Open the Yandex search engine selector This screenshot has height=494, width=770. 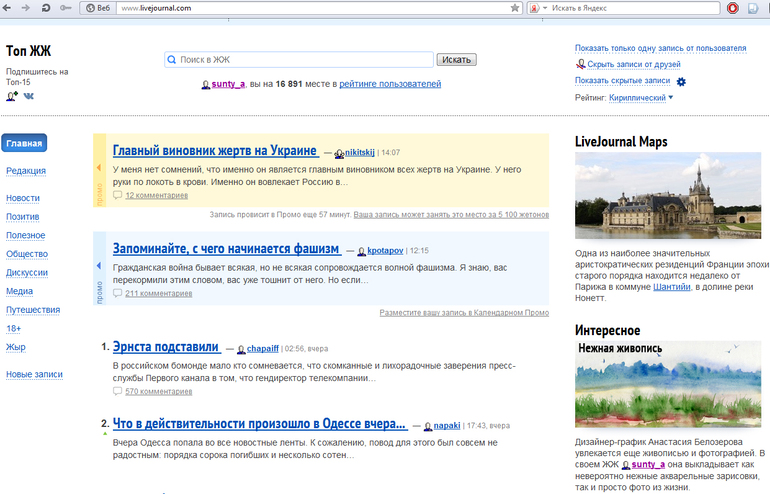[x=539, y=8]
